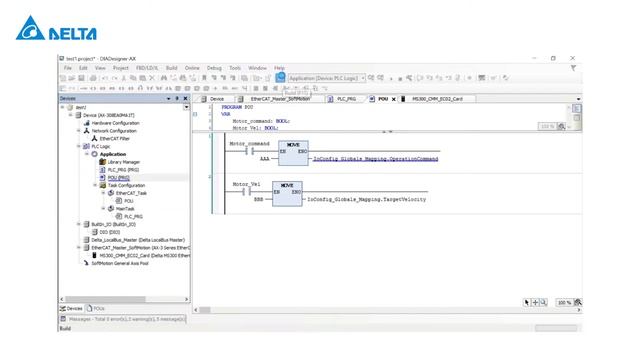The height and width of the screenshot is (360, 640).
Task: Collapse the EtherCAT_Task node
Action: click(103, 193)
